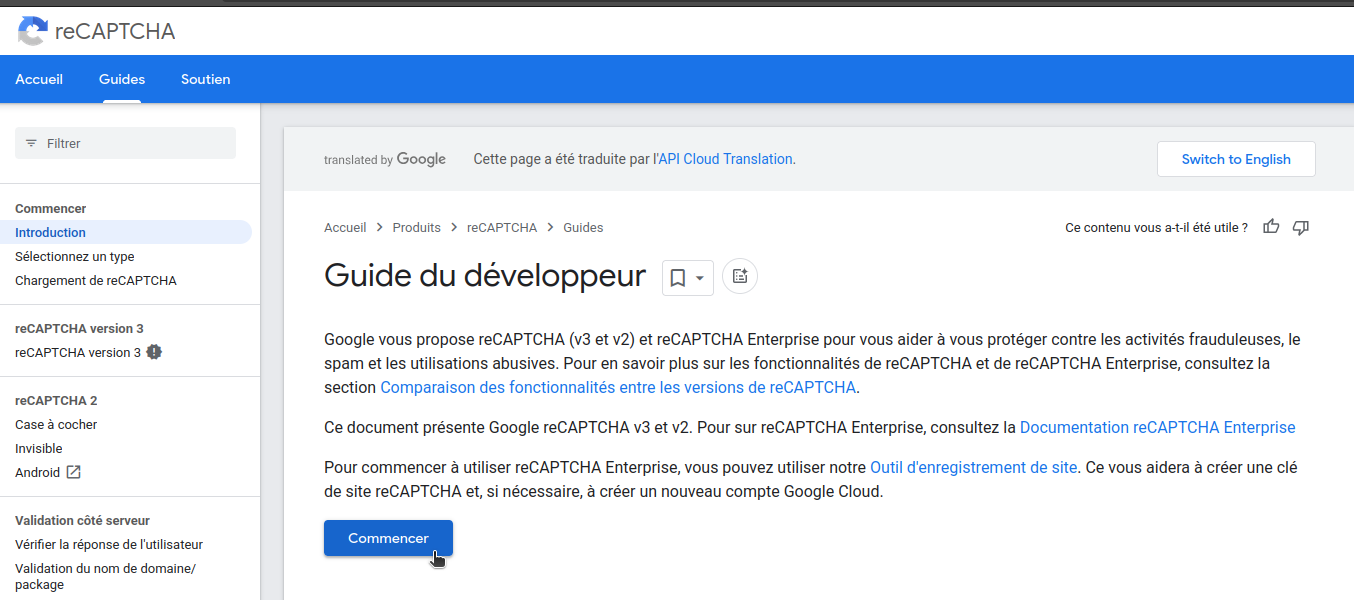Click the reCAPTCHA breadcrumb
This screenshot has height=600, width=1354.
tap(502, 227)
